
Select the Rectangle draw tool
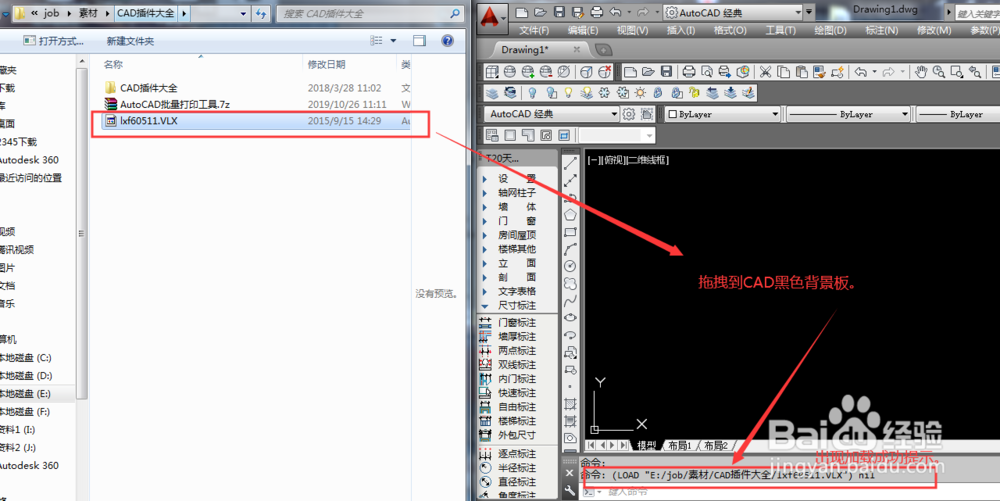pyautogui.click(x=570, y=232)
